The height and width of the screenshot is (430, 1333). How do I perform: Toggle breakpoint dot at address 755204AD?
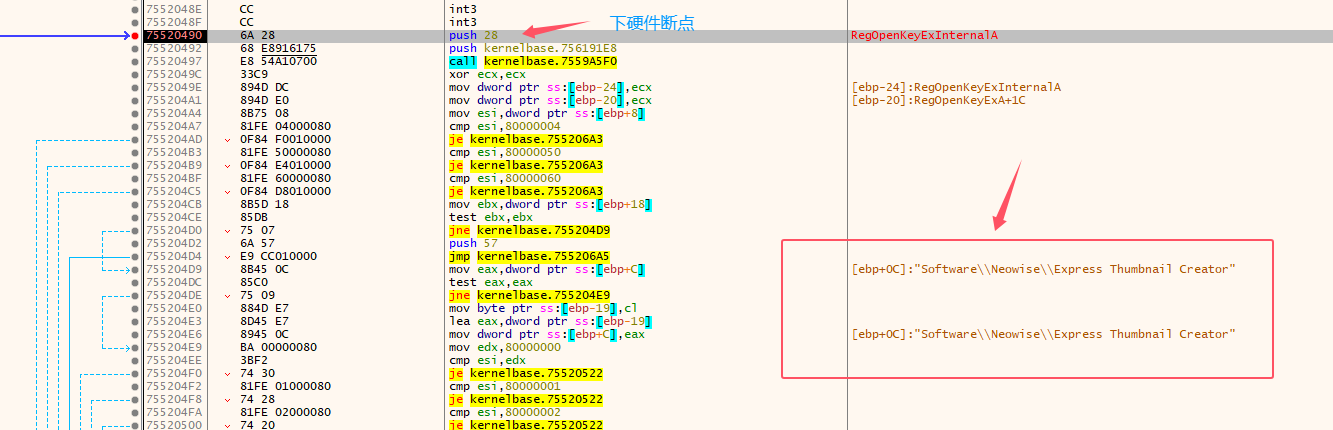tap(135, 140)
